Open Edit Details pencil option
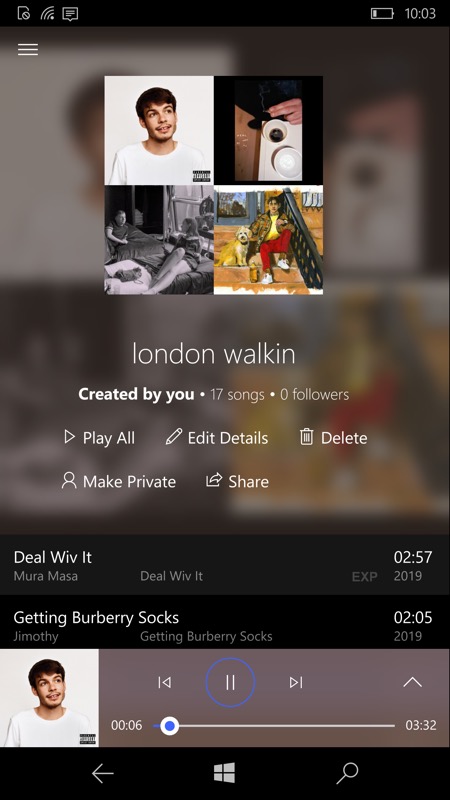450x800 pixels. (217, 438)
